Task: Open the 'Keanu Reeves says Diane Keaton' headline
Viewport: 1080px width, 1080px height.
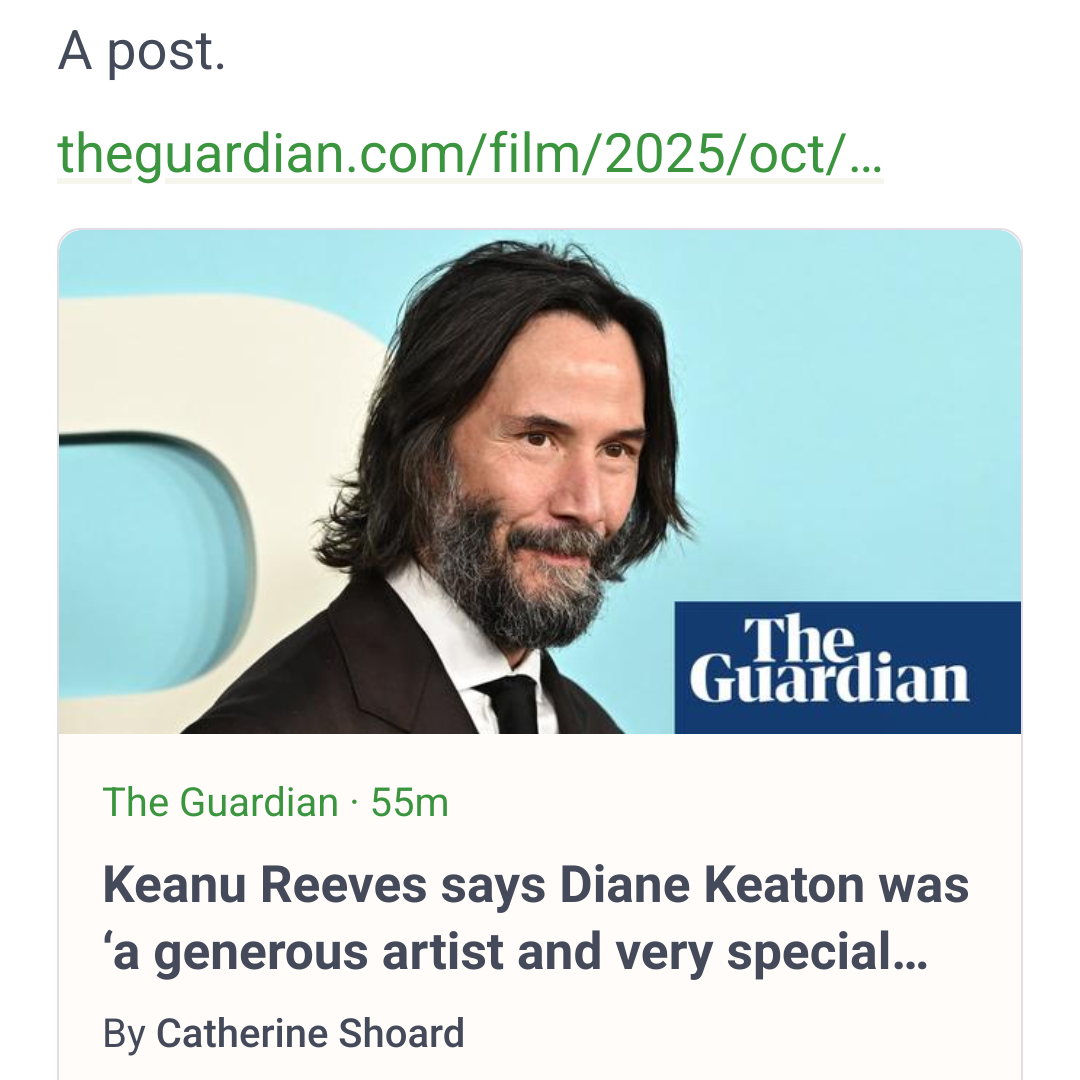Action: [x=535, y=886]
